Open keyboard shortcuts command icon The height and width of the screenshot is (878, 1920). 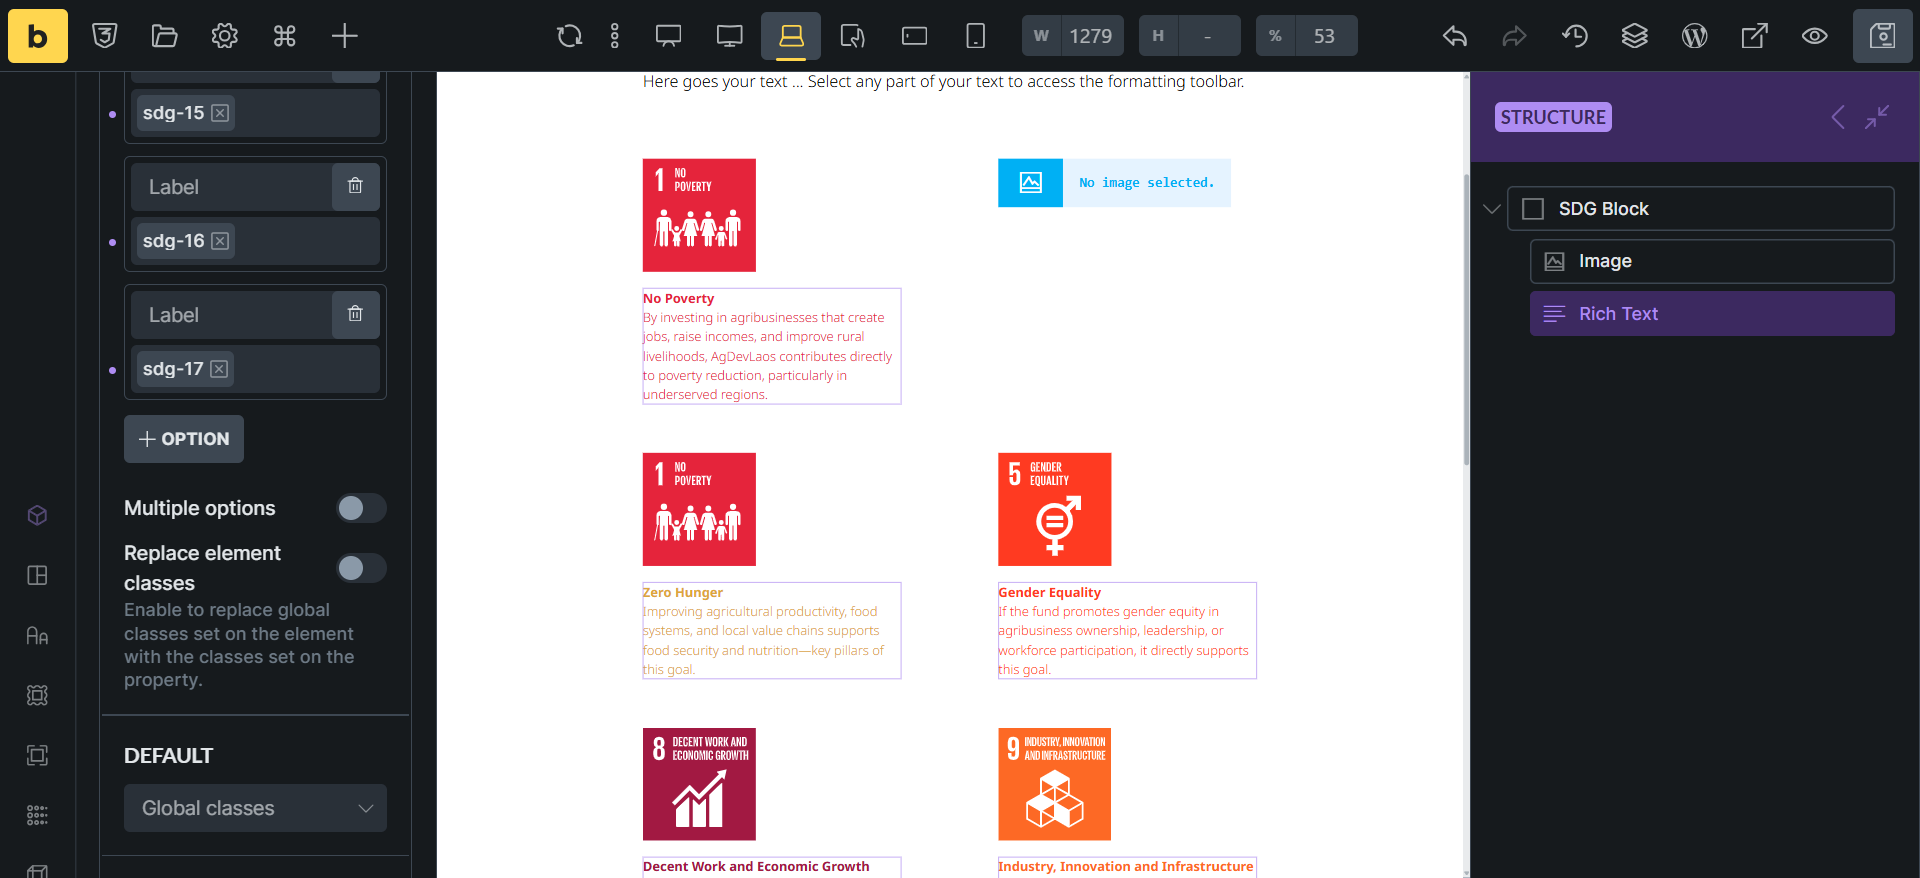284,36
